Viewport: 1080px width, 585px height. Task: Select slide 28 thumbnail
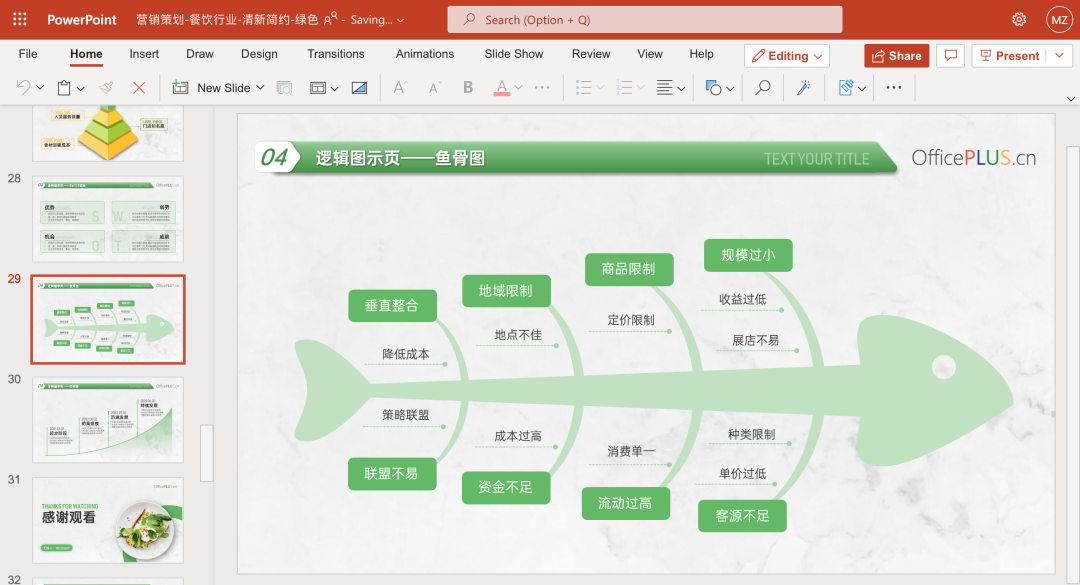108,219
